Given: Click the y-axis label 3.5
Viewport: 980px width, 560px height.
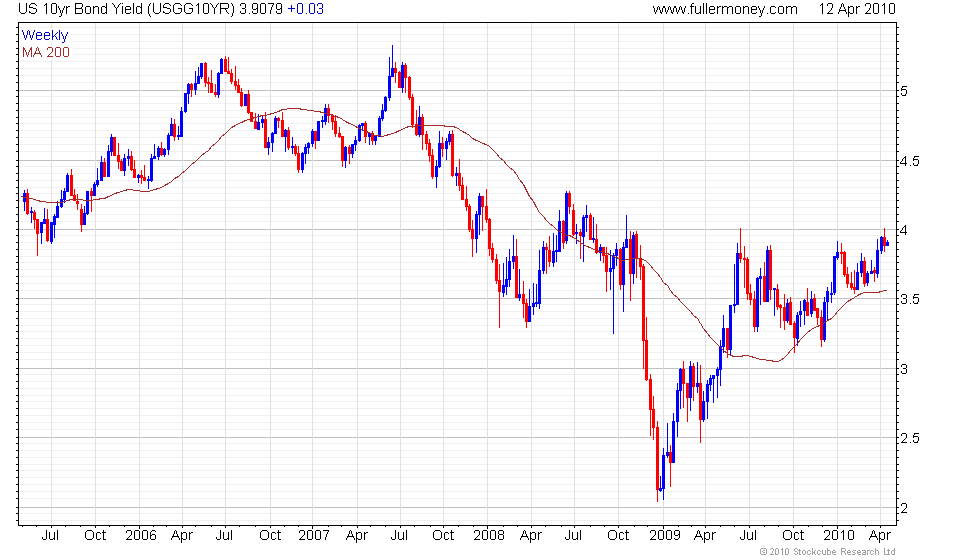Looking at the screenshot, I should (x=909, y=299).
